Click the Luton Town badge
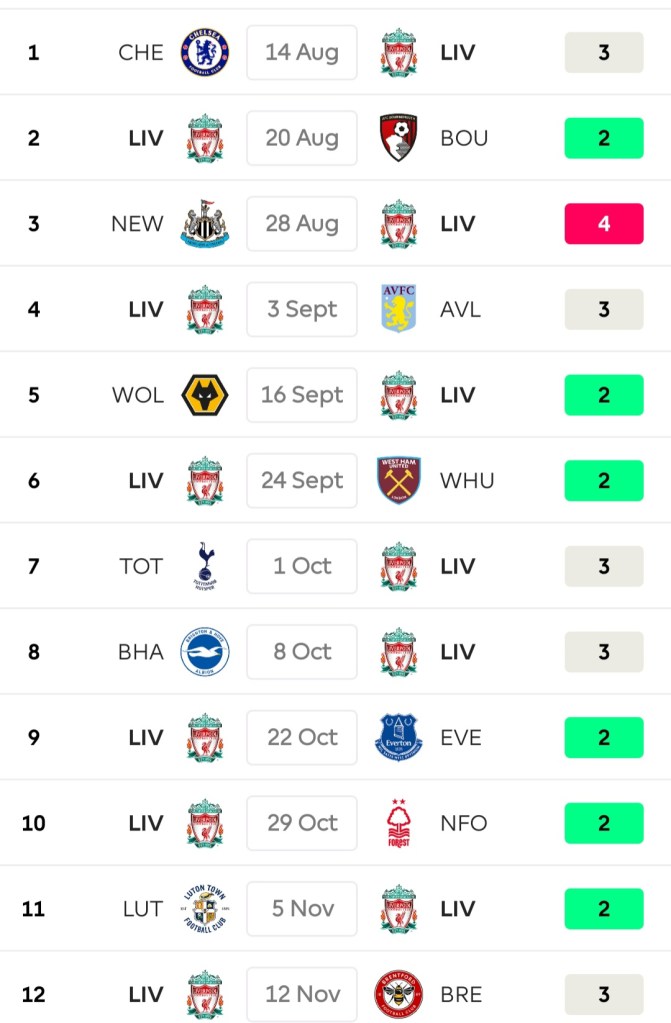671x1023 pixels. coord(204,909)
